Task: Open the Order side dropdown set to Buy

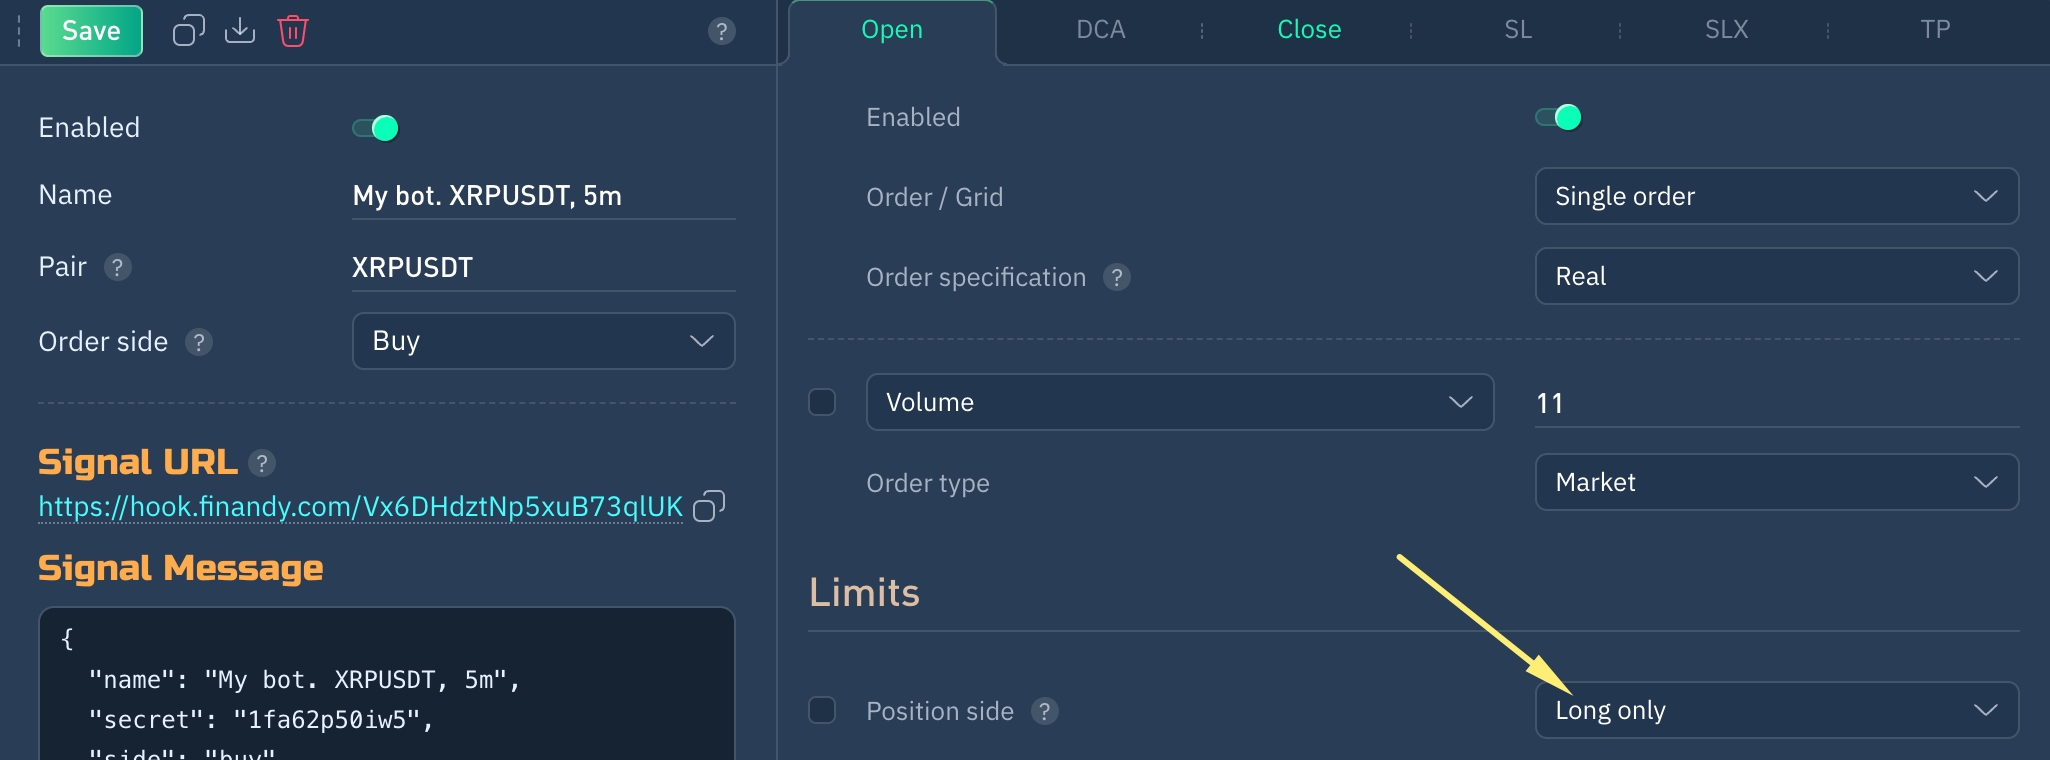Action: [x=543, y=341]
